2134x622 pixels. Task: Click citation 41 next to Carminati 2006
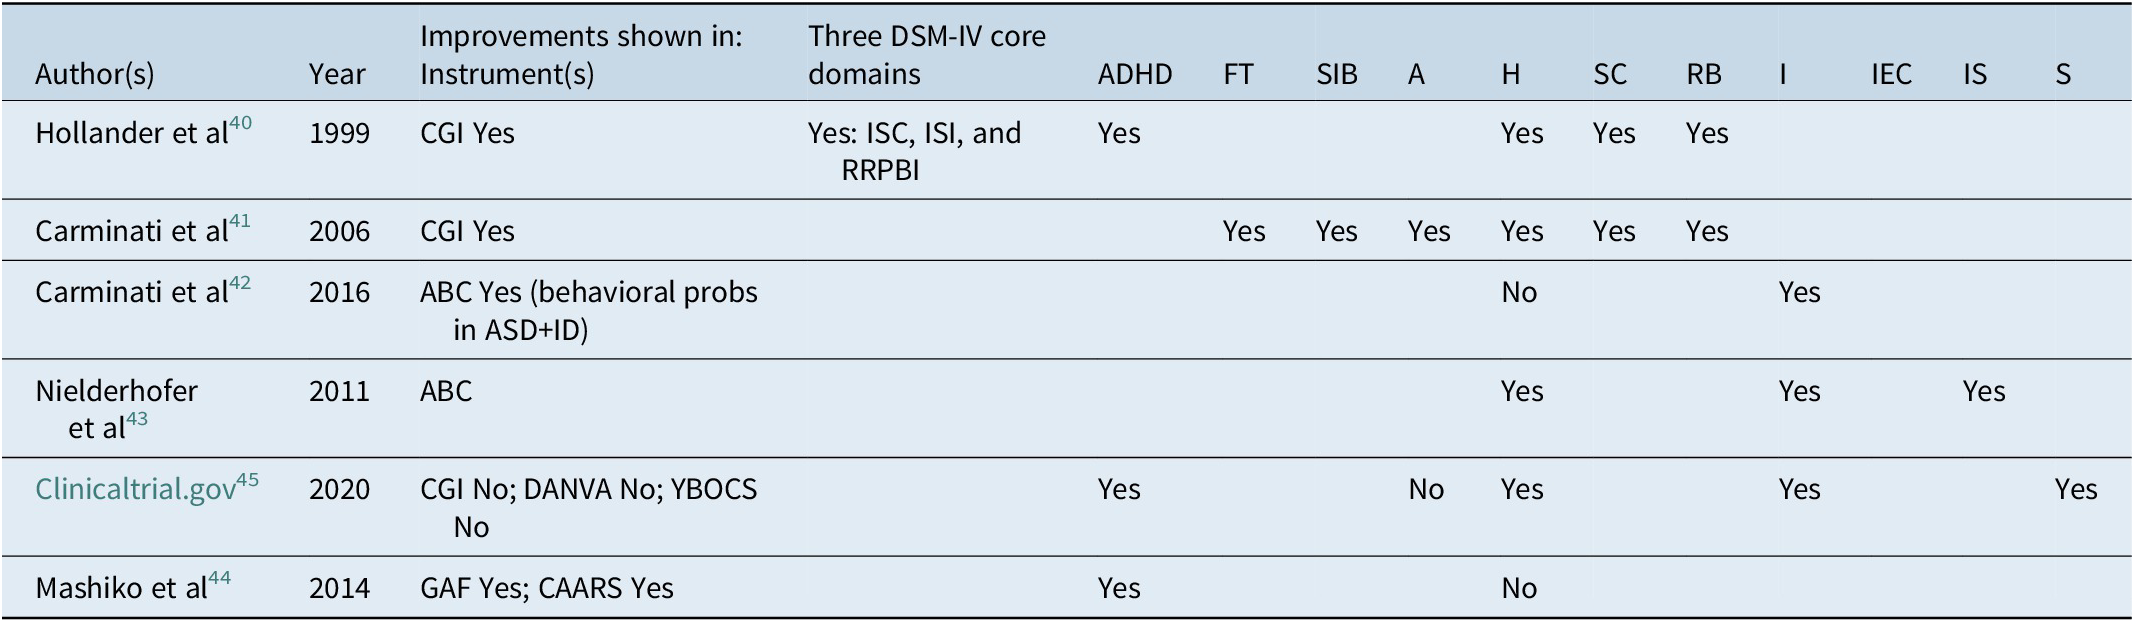(x=240, y=222)
